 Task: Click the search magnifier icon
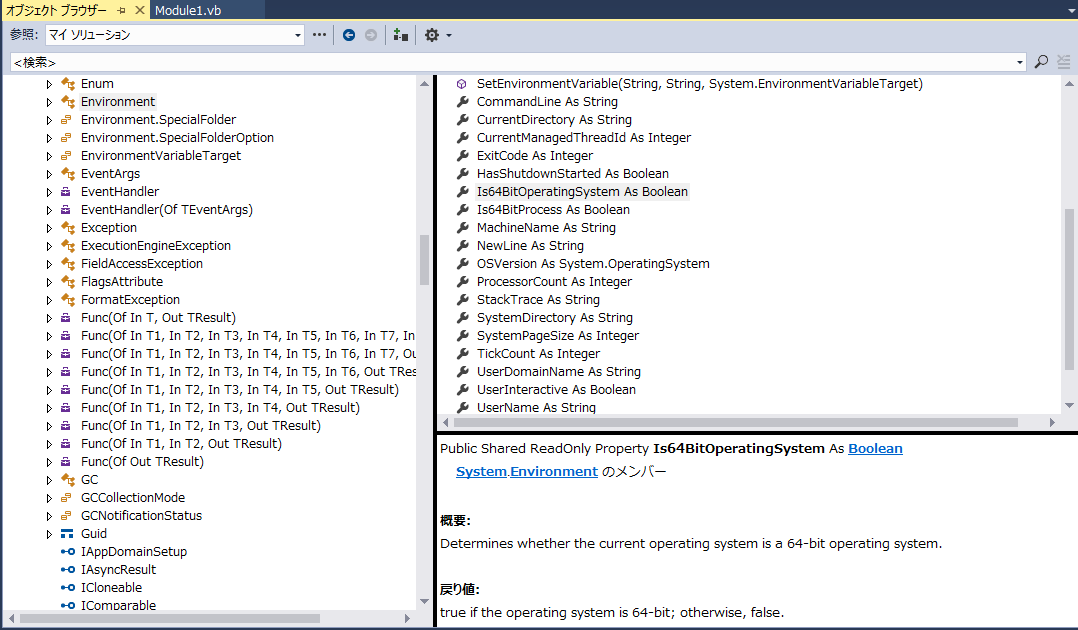pos(1041,62)
